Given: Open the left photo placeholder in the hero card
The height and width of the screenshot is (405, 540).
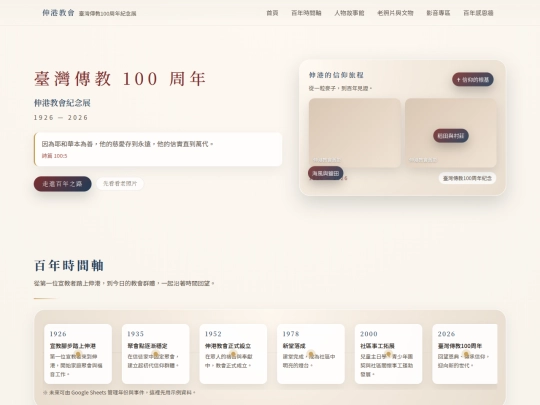Looking at the screenshot, I should (355, 133).
